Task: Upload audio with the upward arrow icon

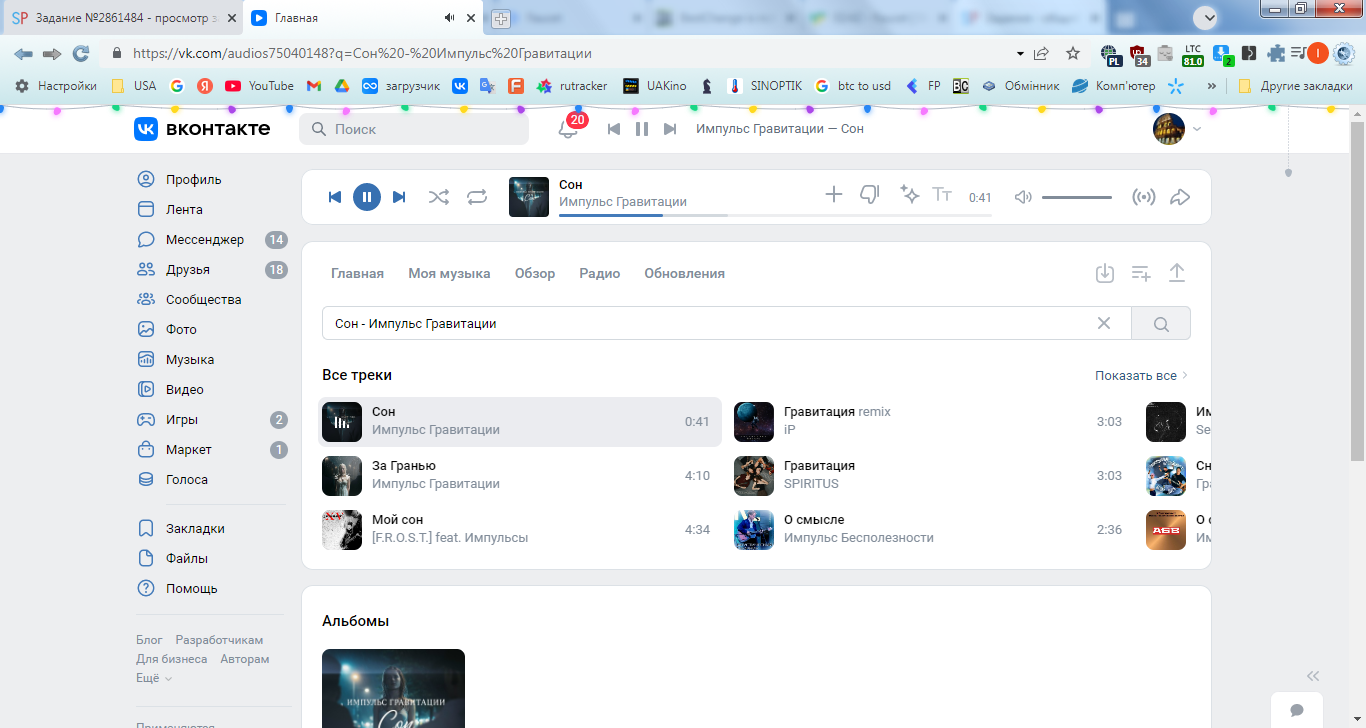Action: click(1177, 273)
